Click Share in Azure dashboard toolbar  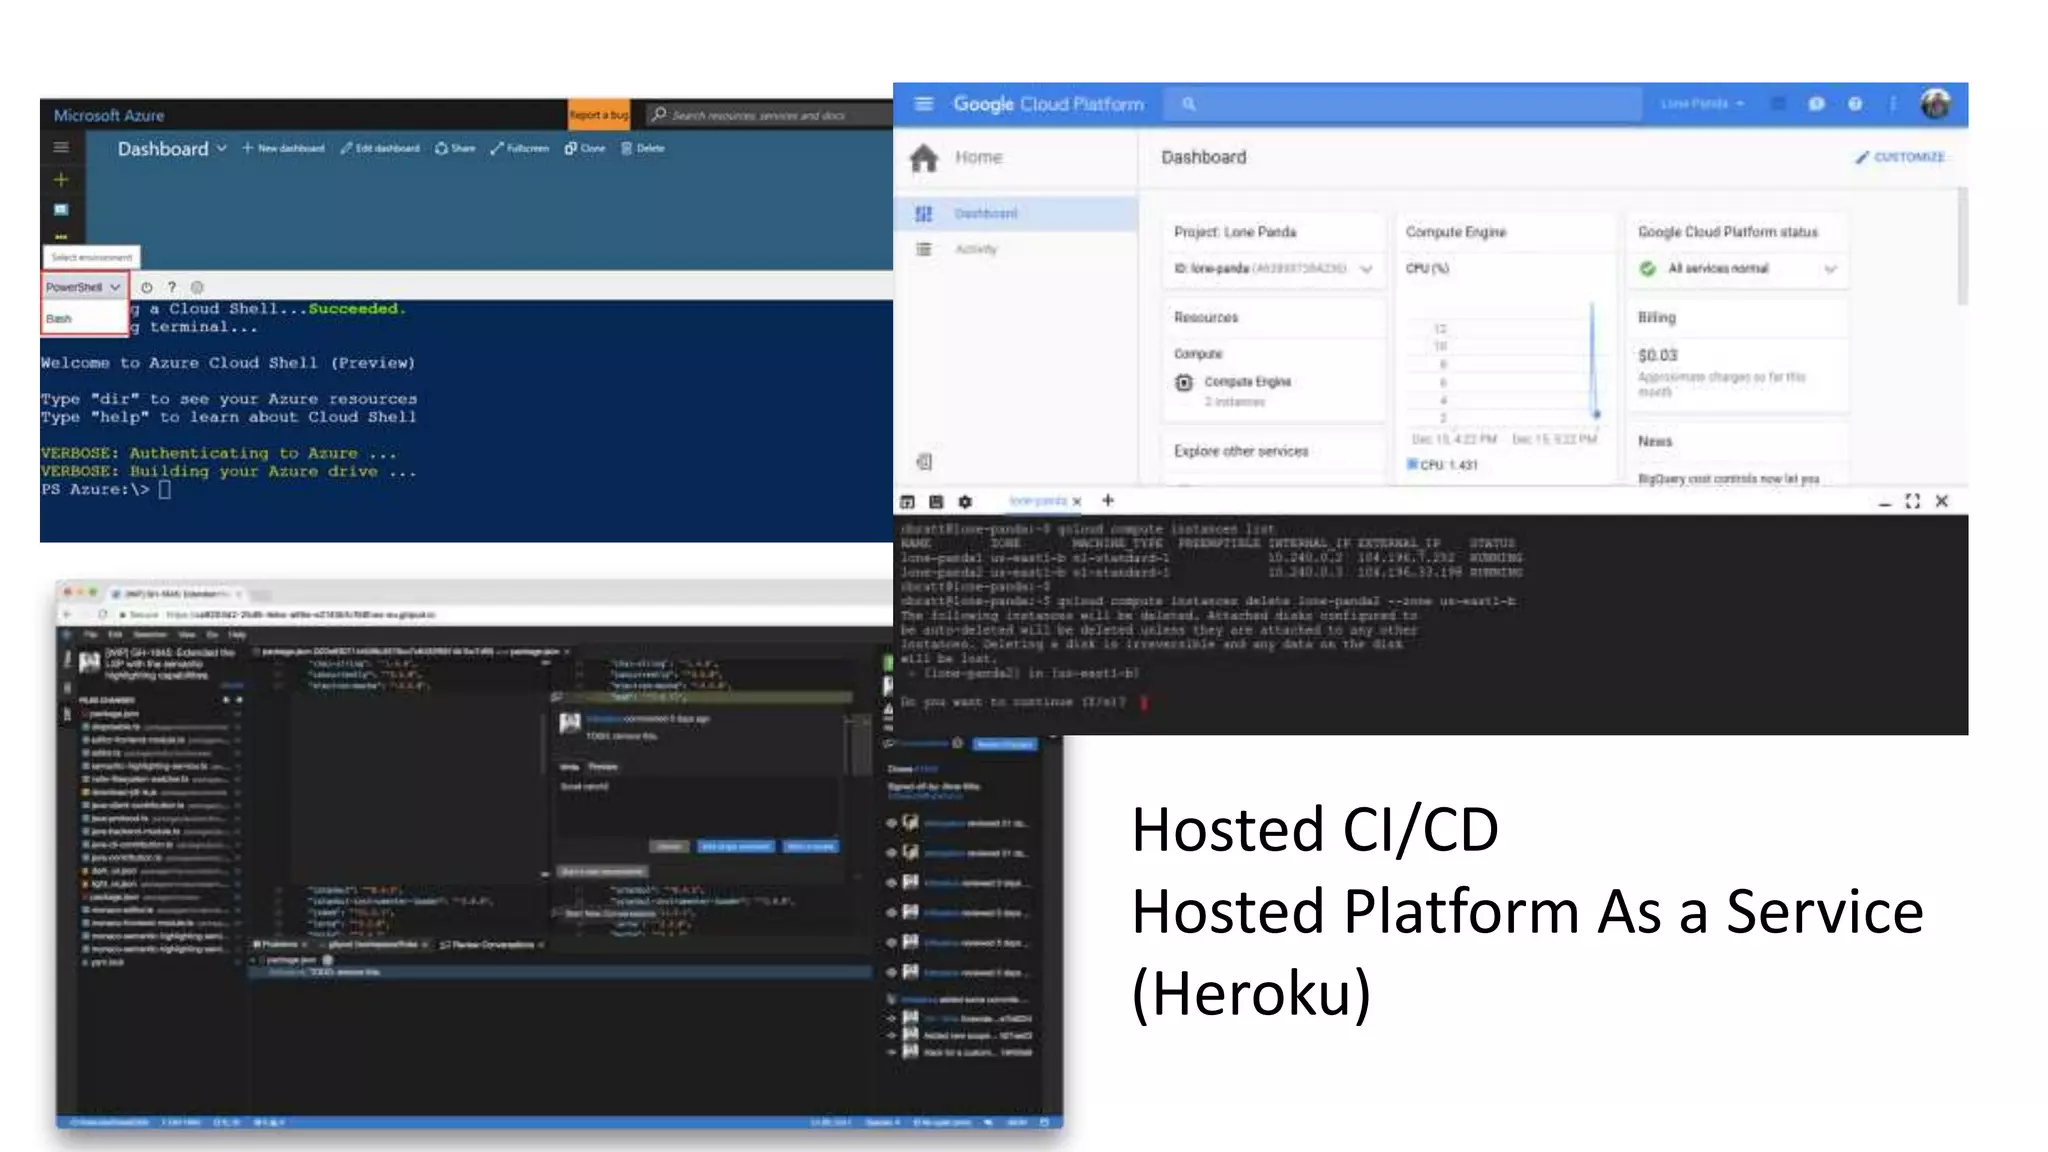pos(455,148)
